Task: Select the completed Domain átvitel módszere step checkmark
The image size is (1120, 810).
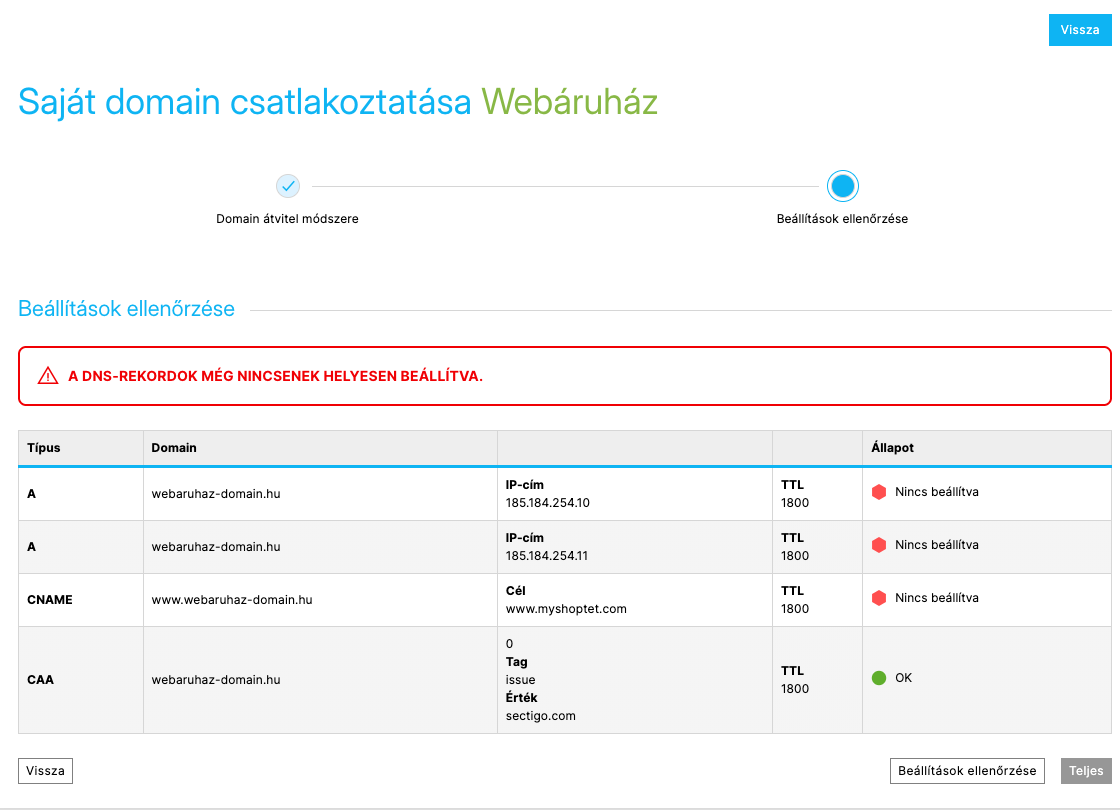Action: click(x=288, y=186)
